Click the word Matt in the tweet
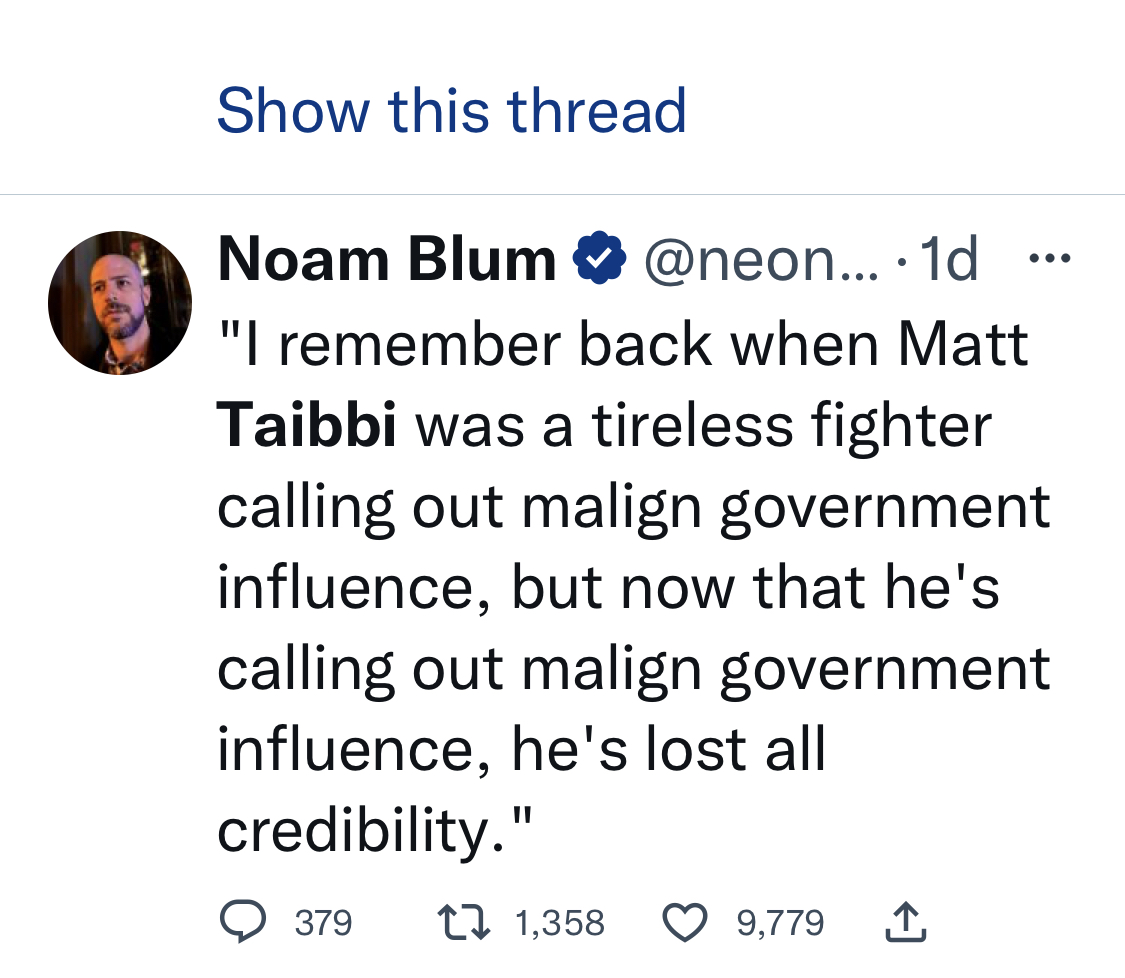This screenshot has width=1125, height=978. pos(962,344)
